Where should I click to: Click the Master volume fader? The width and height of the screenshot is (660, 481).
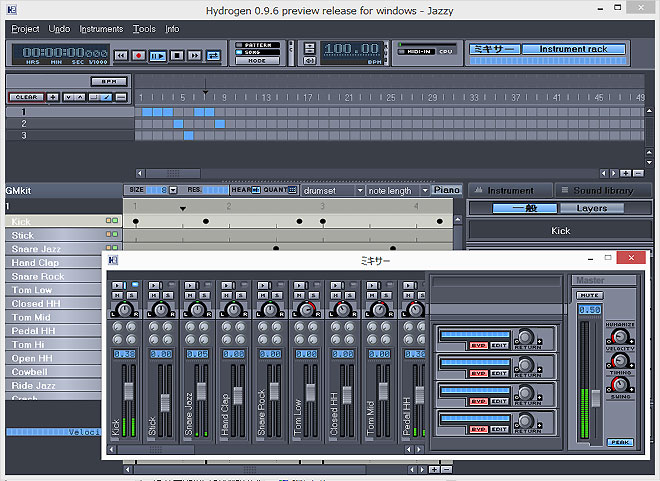tap(596, 397)
